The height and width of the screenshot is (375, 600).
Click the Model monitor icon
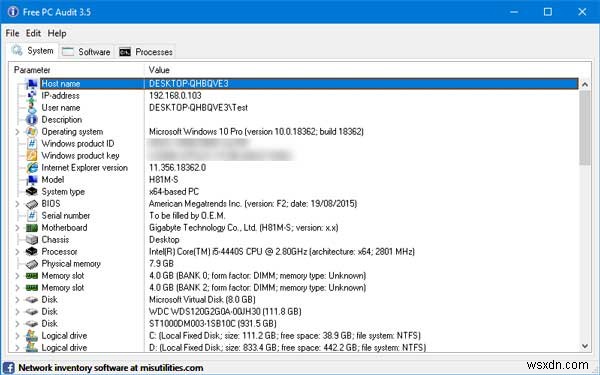pos(32,179)
